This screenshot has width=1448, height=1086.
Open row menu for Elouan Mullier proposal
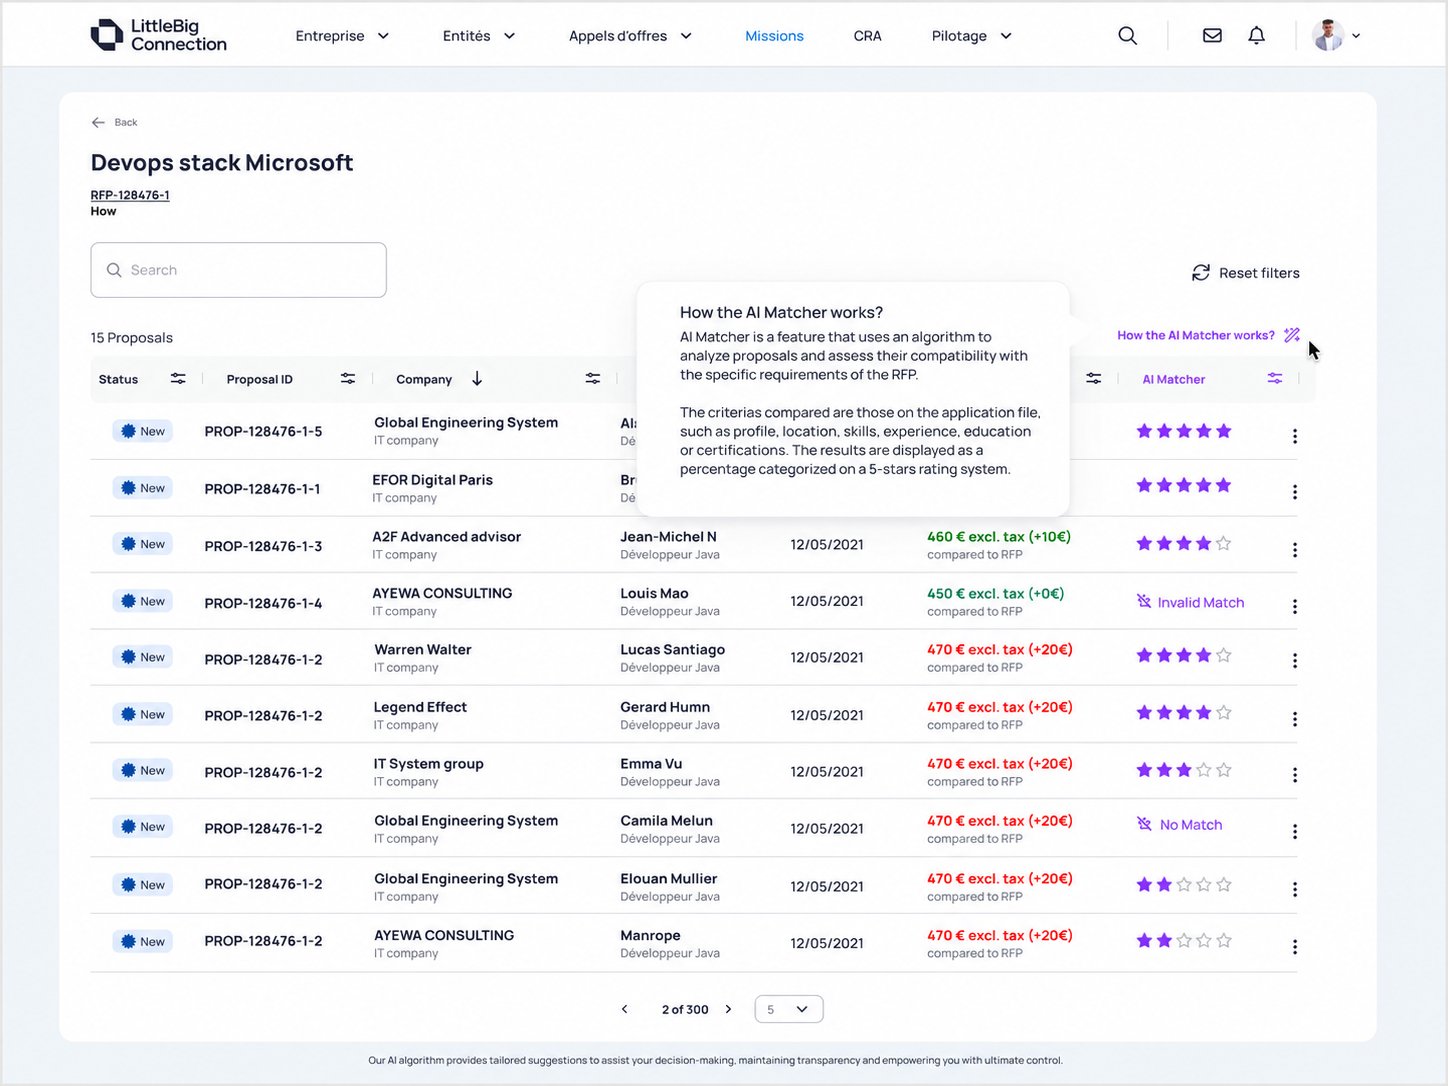[1295, 889]
